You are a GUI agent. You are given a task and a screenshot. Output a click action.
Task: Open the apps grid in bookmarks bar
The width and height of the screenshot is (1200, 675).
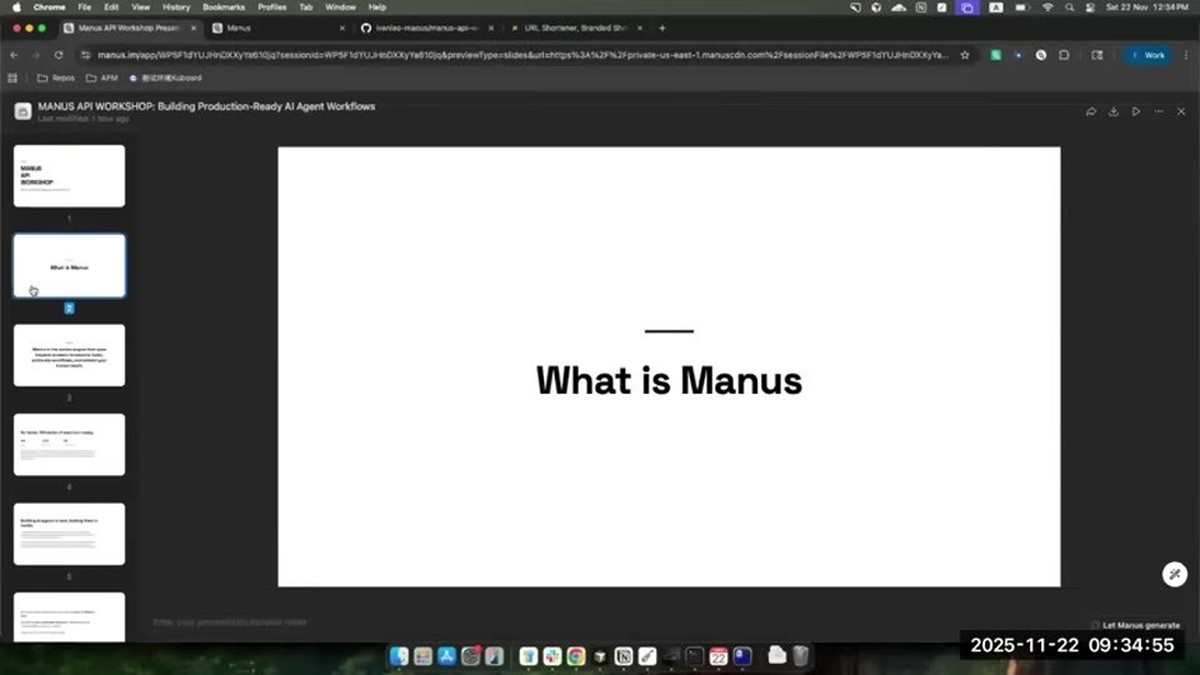[13, 77]
